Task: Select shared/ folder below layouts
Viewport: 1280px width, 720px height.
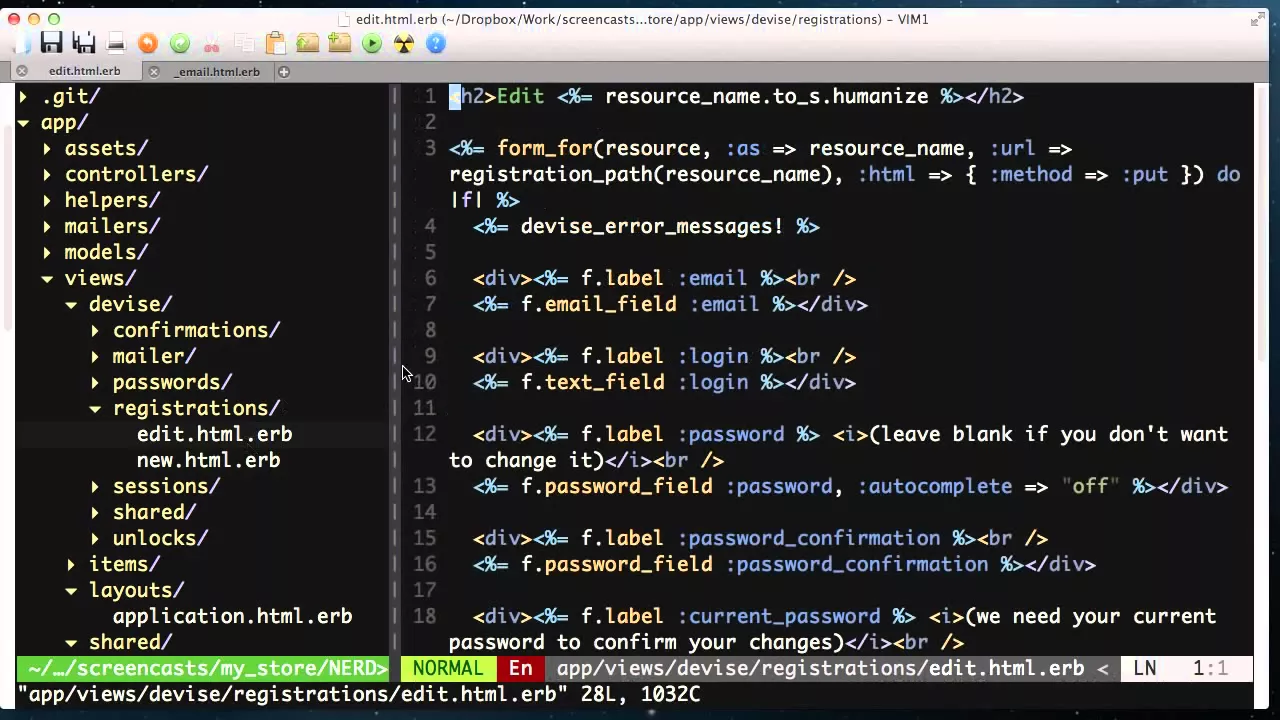Action: point(130,642)
